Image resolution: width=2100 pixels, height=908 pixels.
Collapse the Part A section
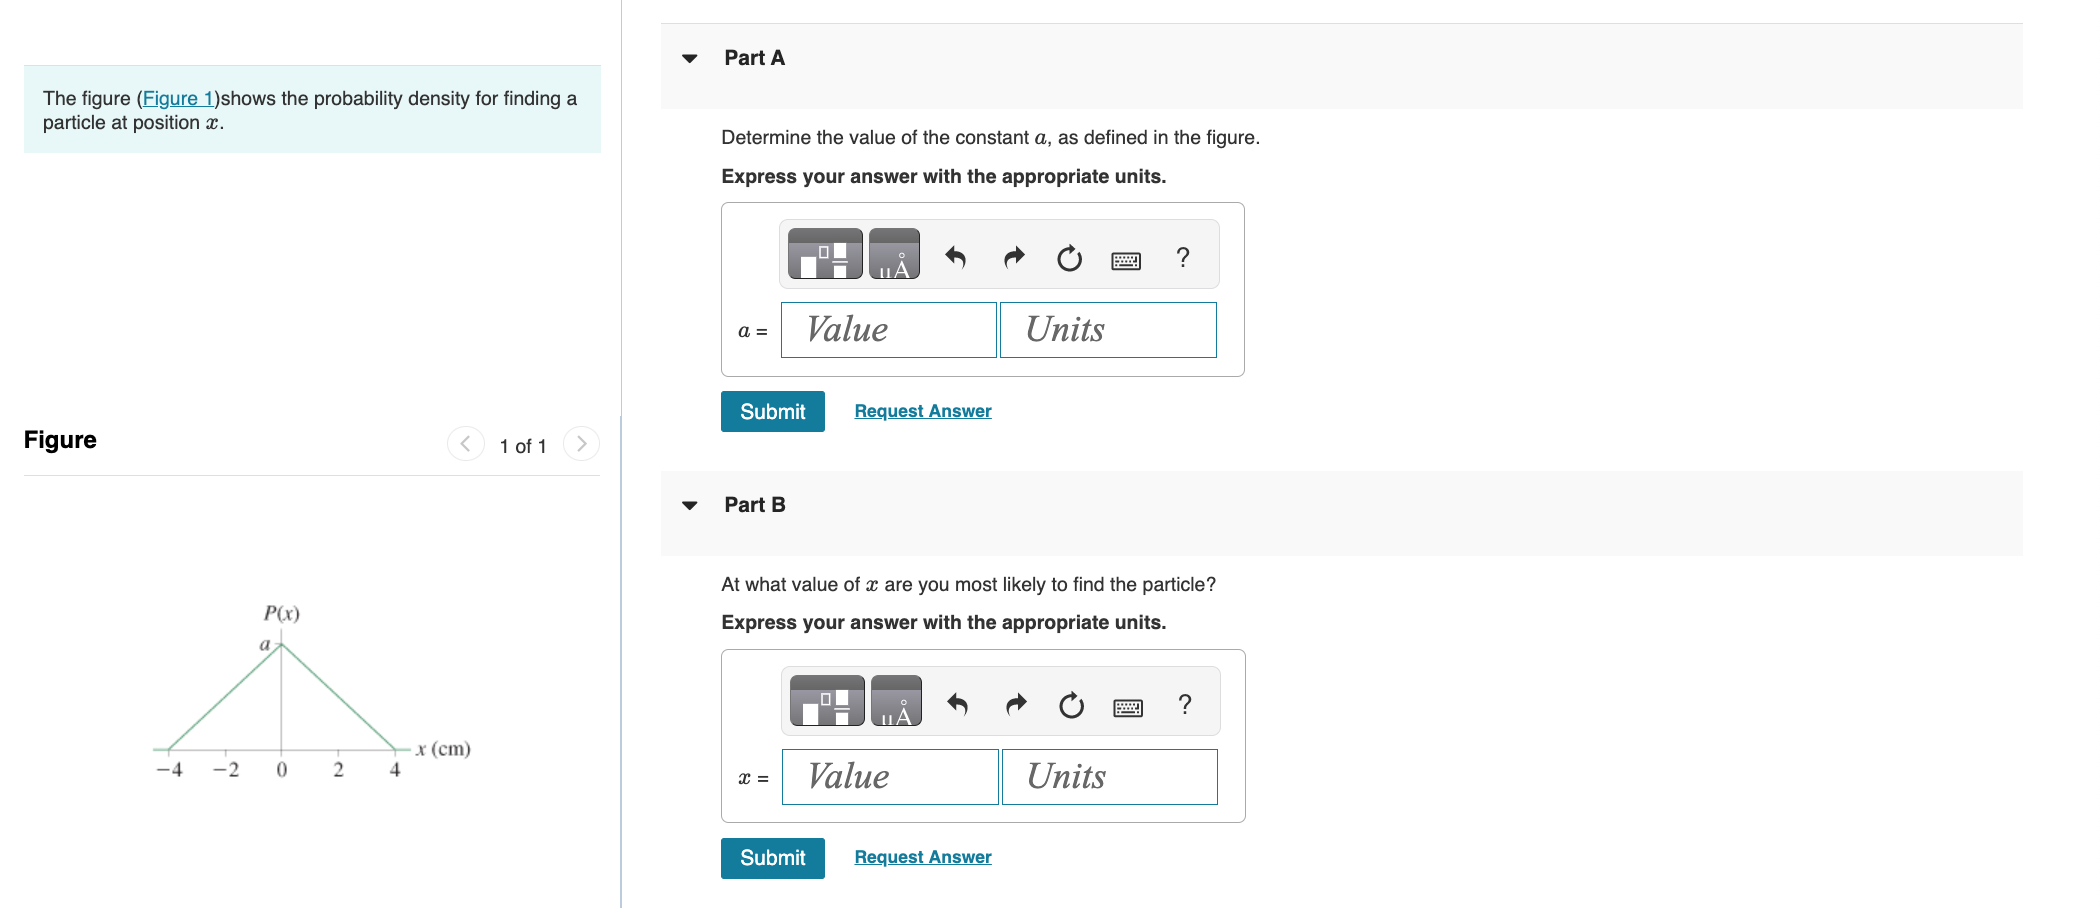point(689,58)
